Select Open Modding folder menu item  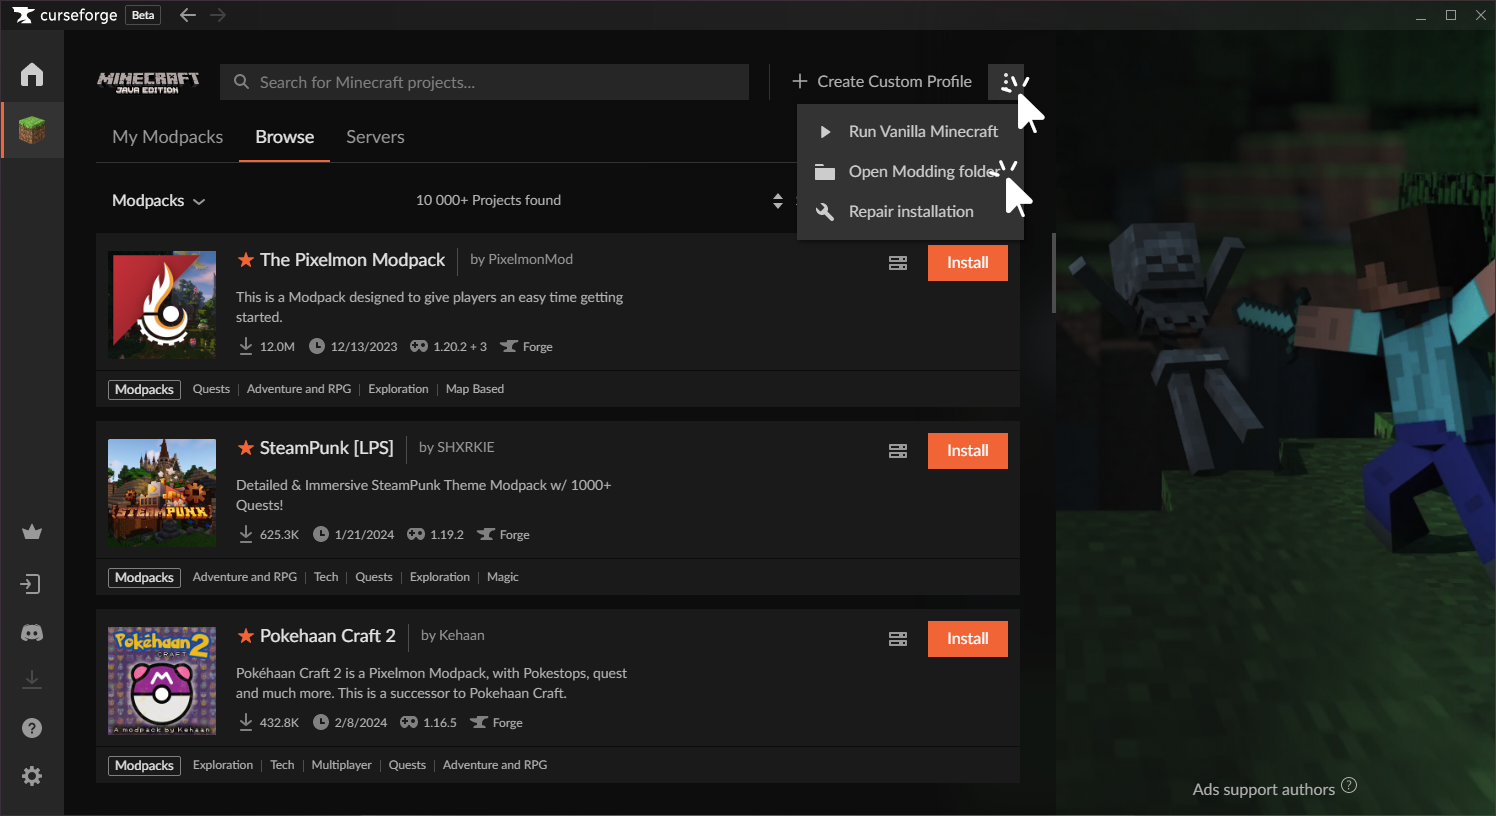(x=910, y=171)
